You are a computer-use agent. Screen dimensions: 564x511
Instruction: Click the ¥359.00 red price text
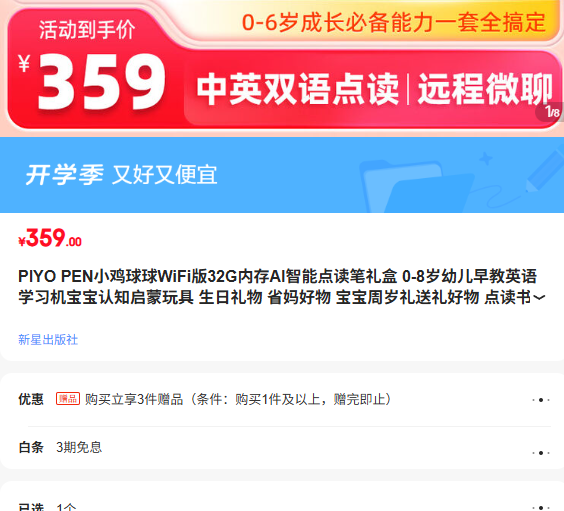pos(50,238)
